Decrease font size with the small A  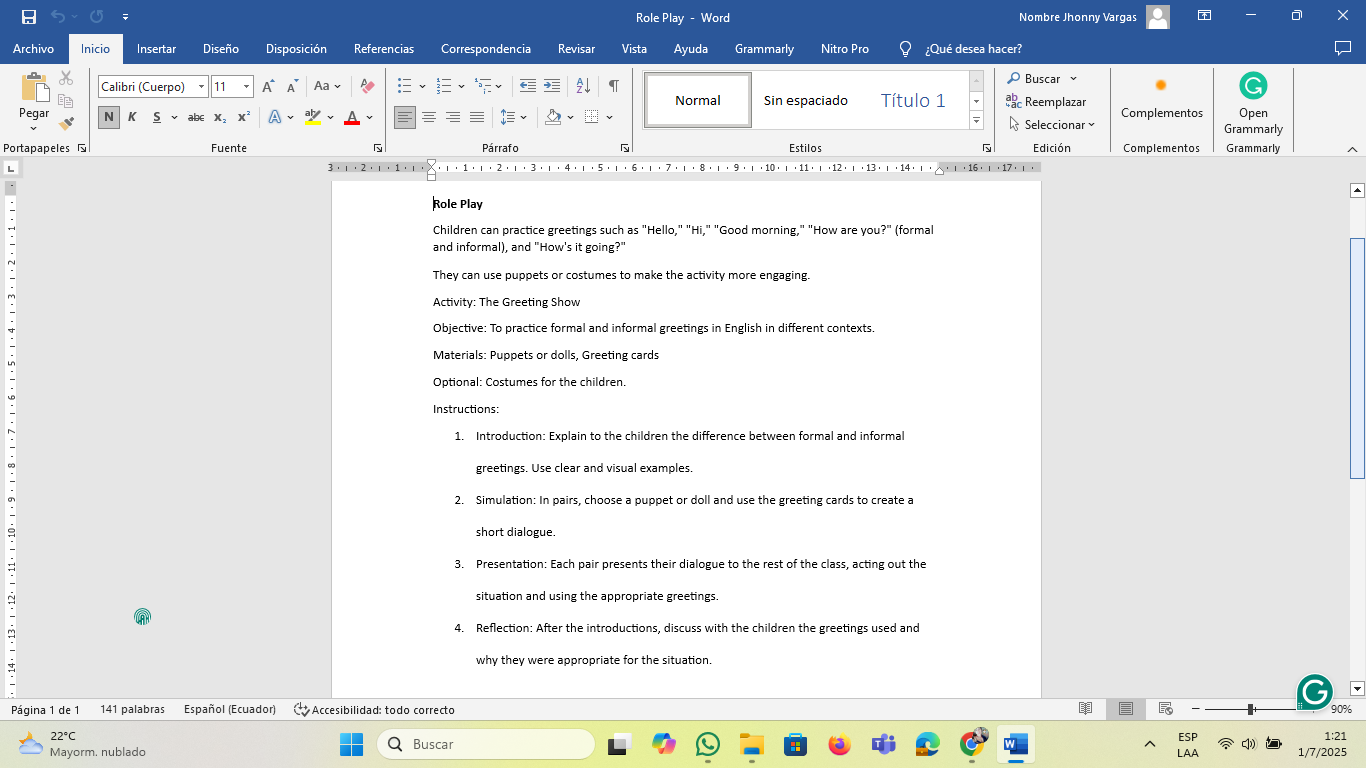point(291,87)
